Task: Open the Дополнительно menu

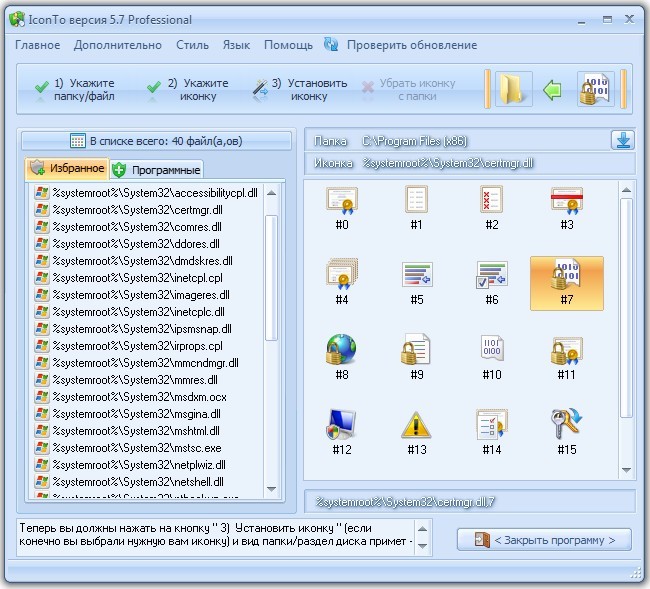Action: (x=118, y=45)
